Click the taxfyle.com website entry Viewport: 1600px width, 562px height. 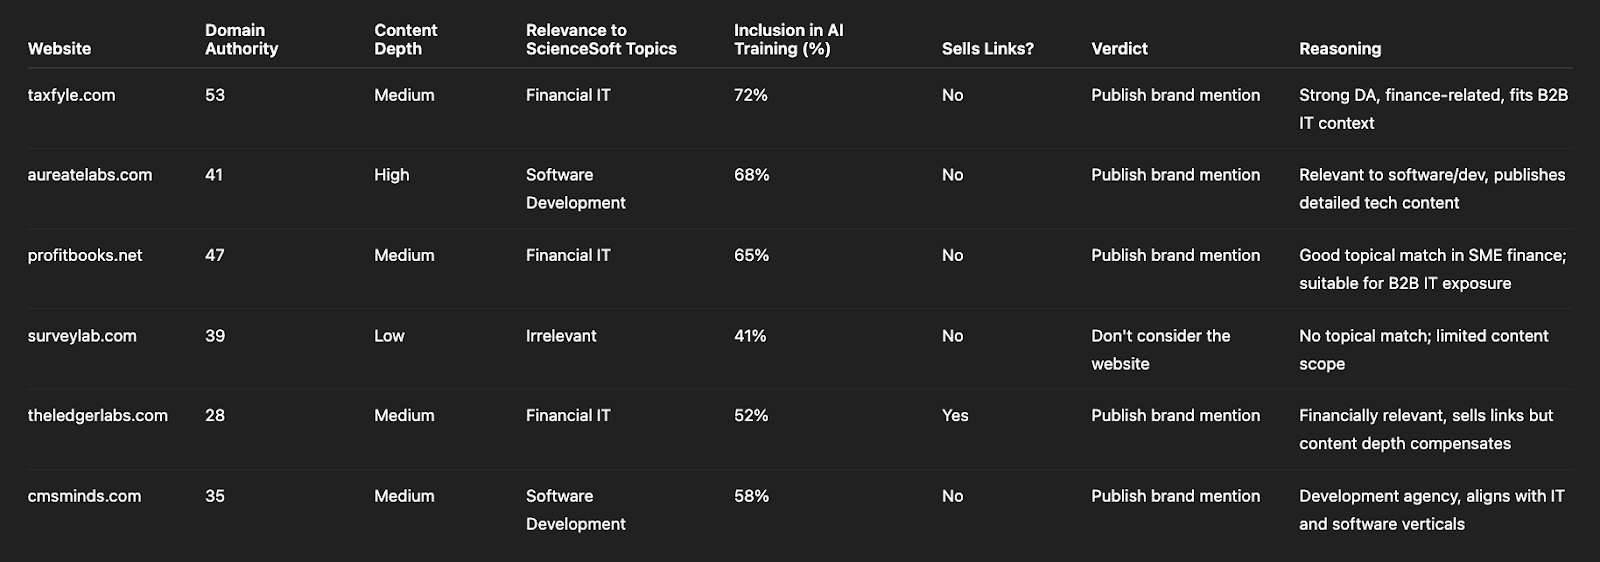click(x=71, y=95)
